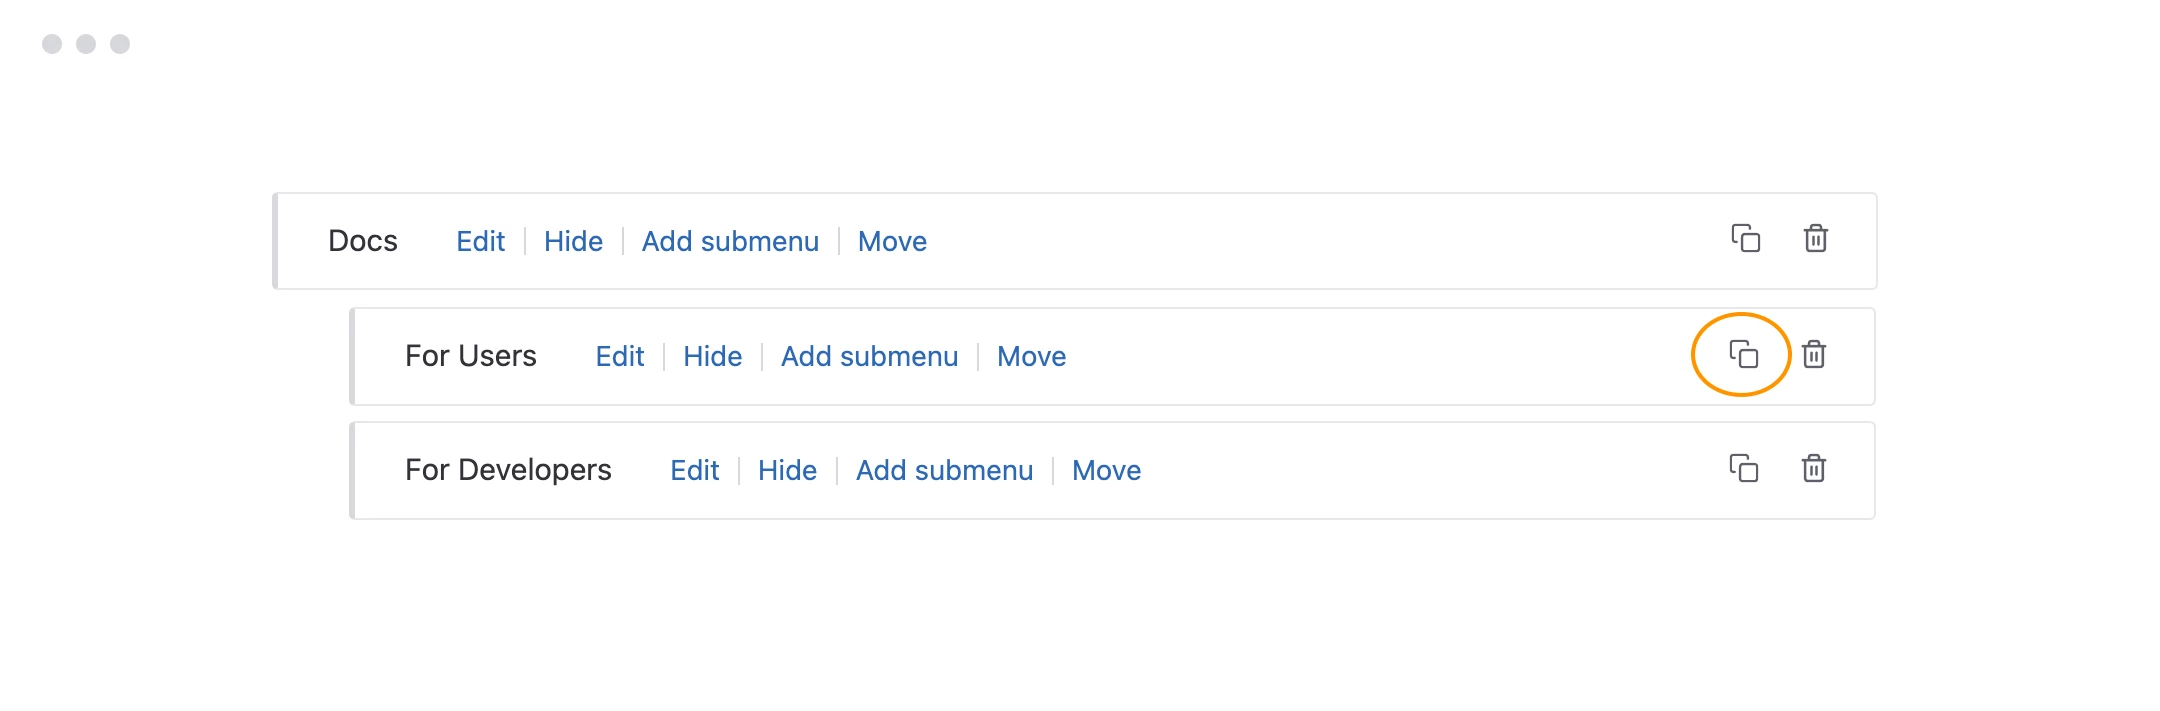Add a submenu under Docs

click(x=730, y=241)
